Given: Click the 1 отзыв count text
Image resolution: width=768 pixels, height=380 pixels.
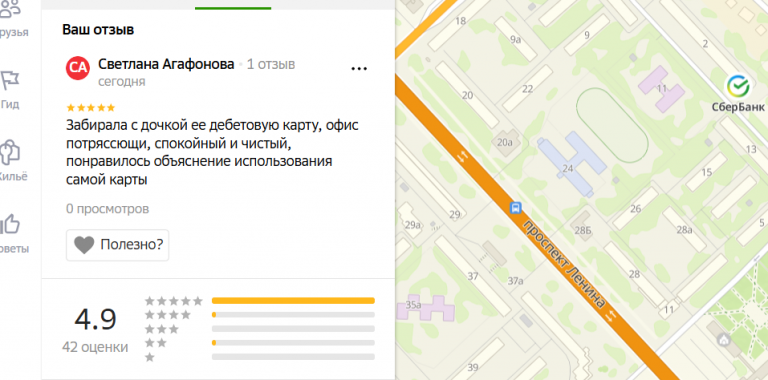Looking at the screenshot, I should coord(271,64).
